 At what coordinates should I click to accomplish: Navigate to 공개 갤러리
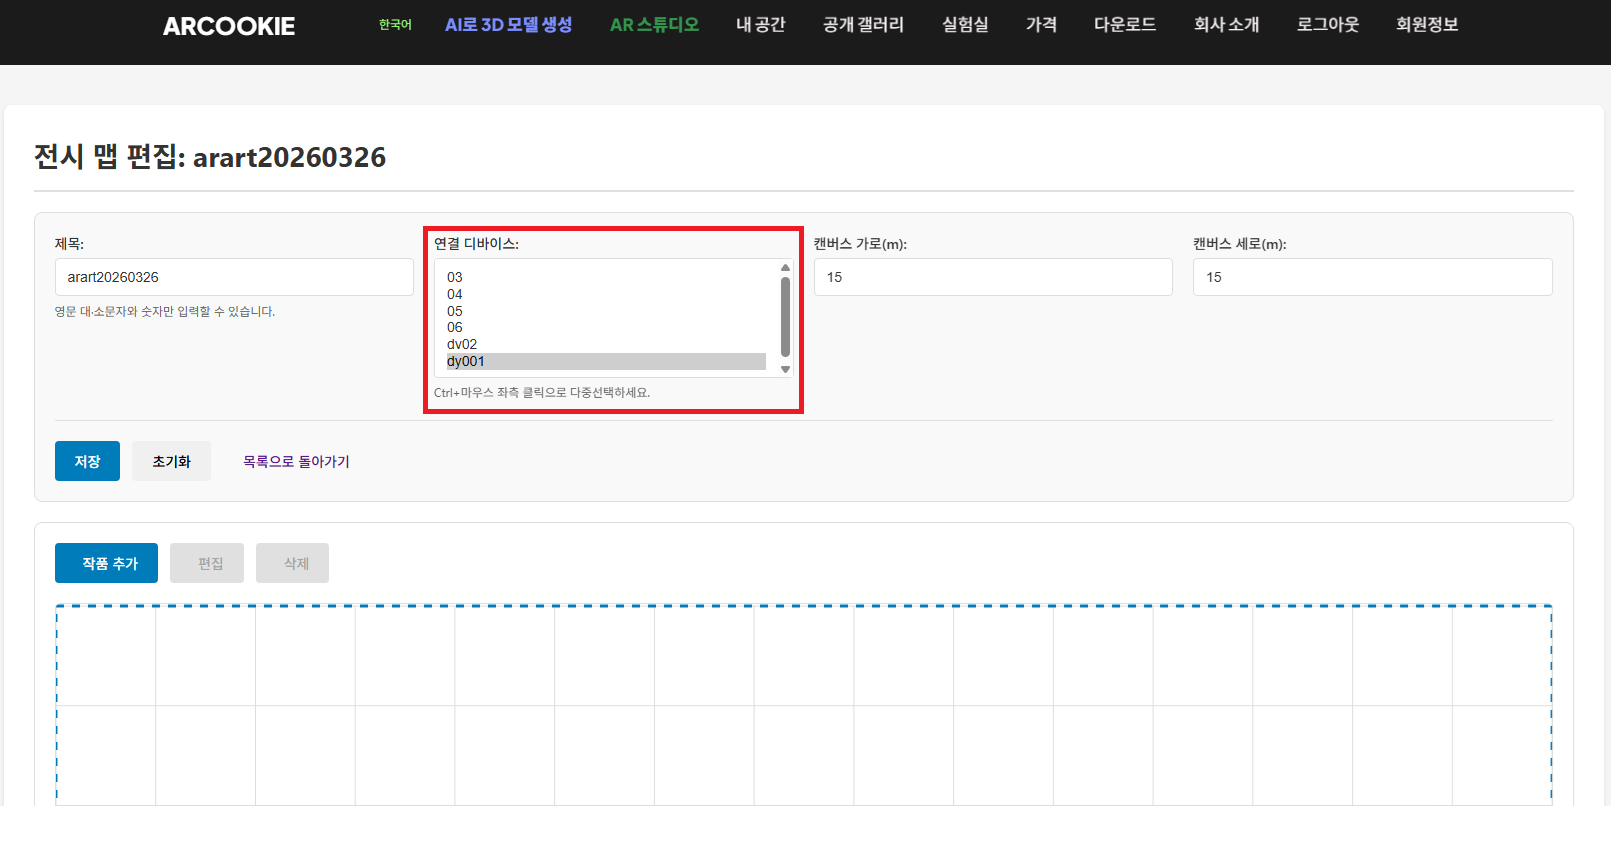863,25
